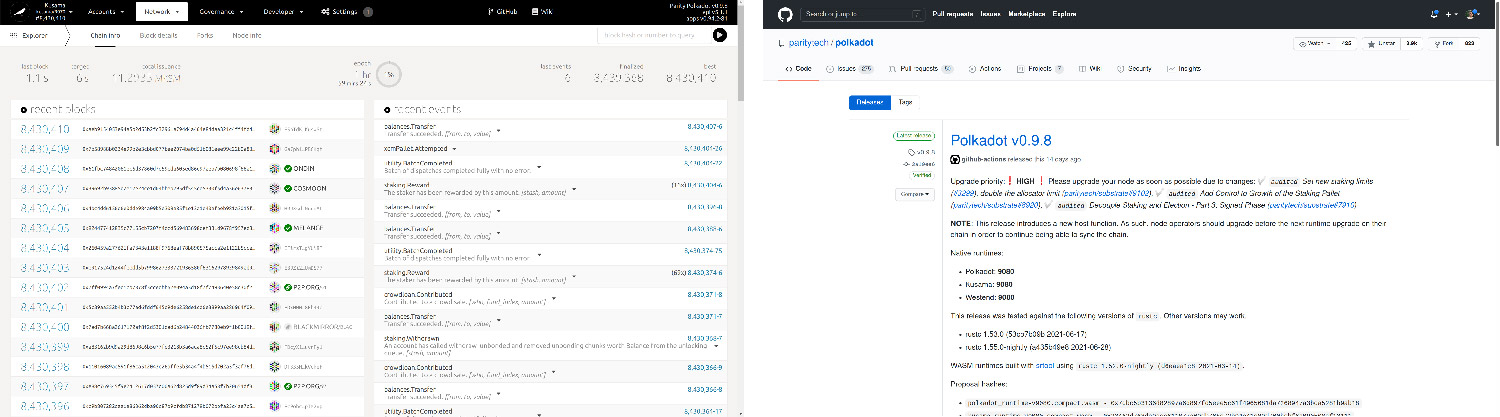
Task: Click Settings notification badge
Action: coord(368,12)
